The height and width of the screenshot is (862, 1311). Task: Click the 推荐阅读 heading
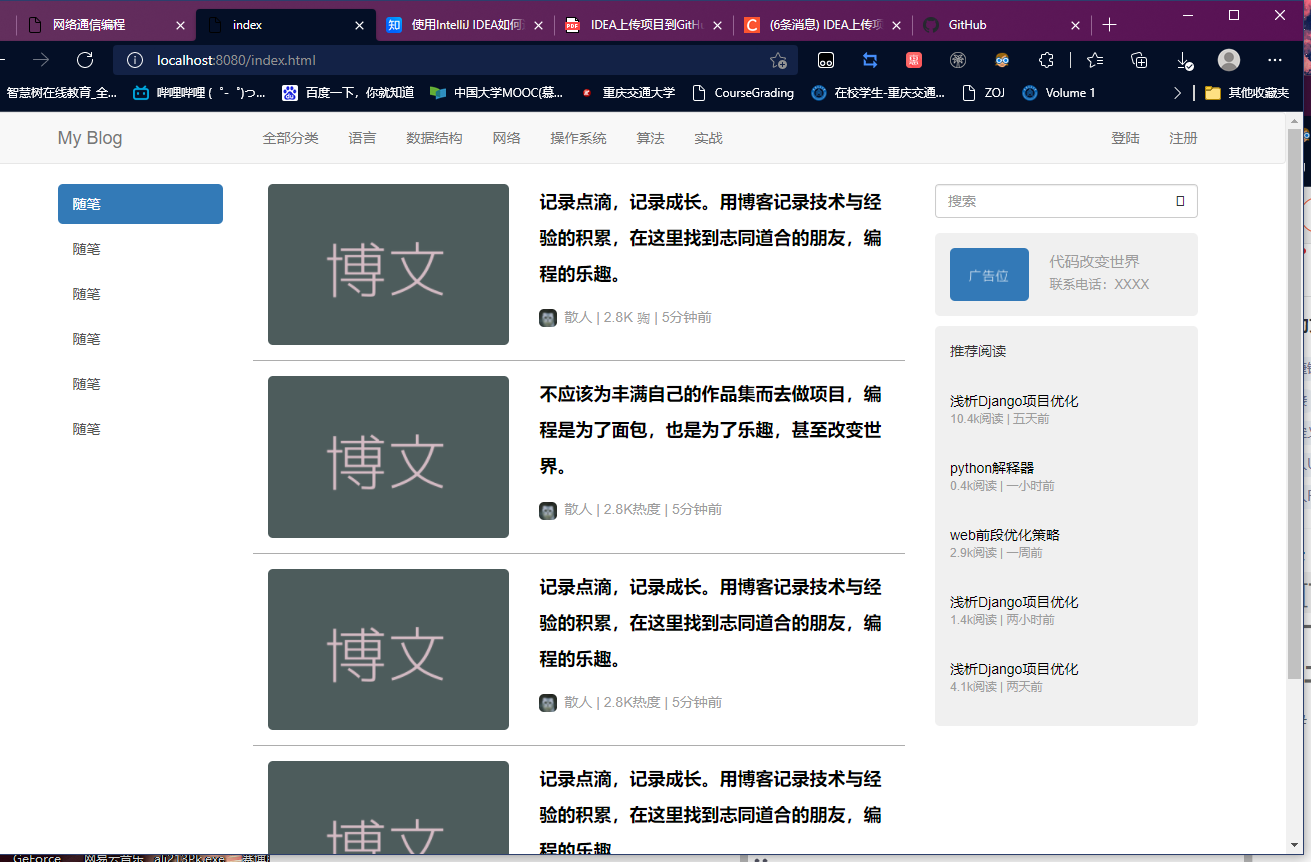click(x=978, y=351)
